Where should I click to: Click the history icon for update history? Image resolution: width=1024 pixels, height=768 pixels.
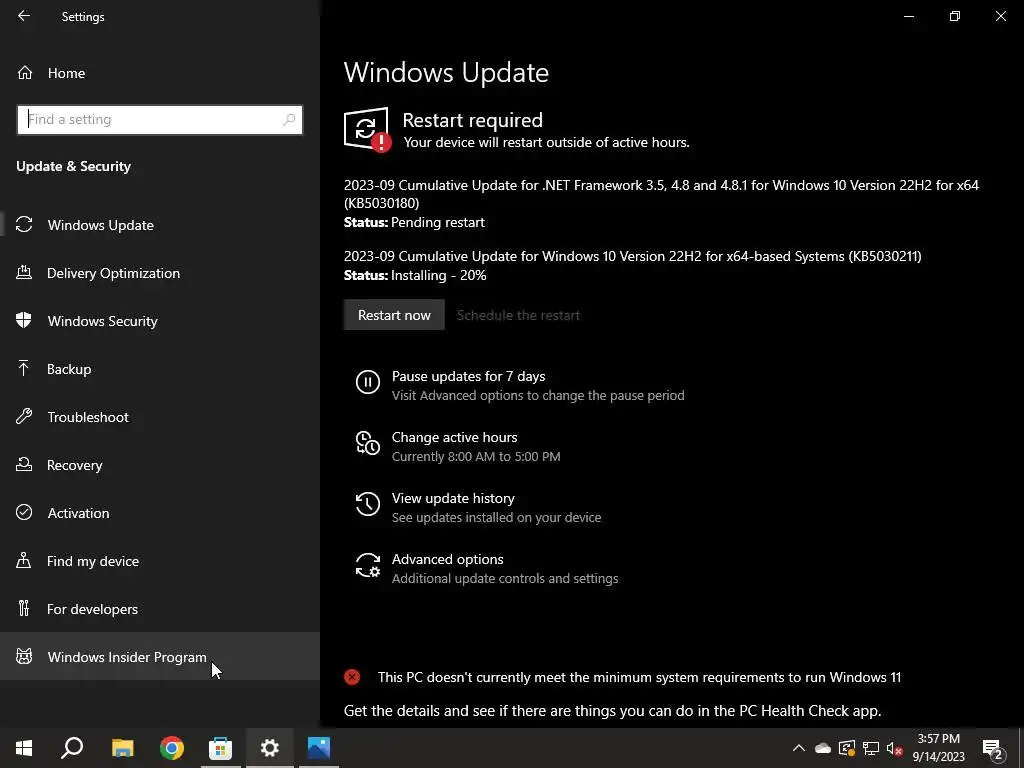tap(368, 504)
